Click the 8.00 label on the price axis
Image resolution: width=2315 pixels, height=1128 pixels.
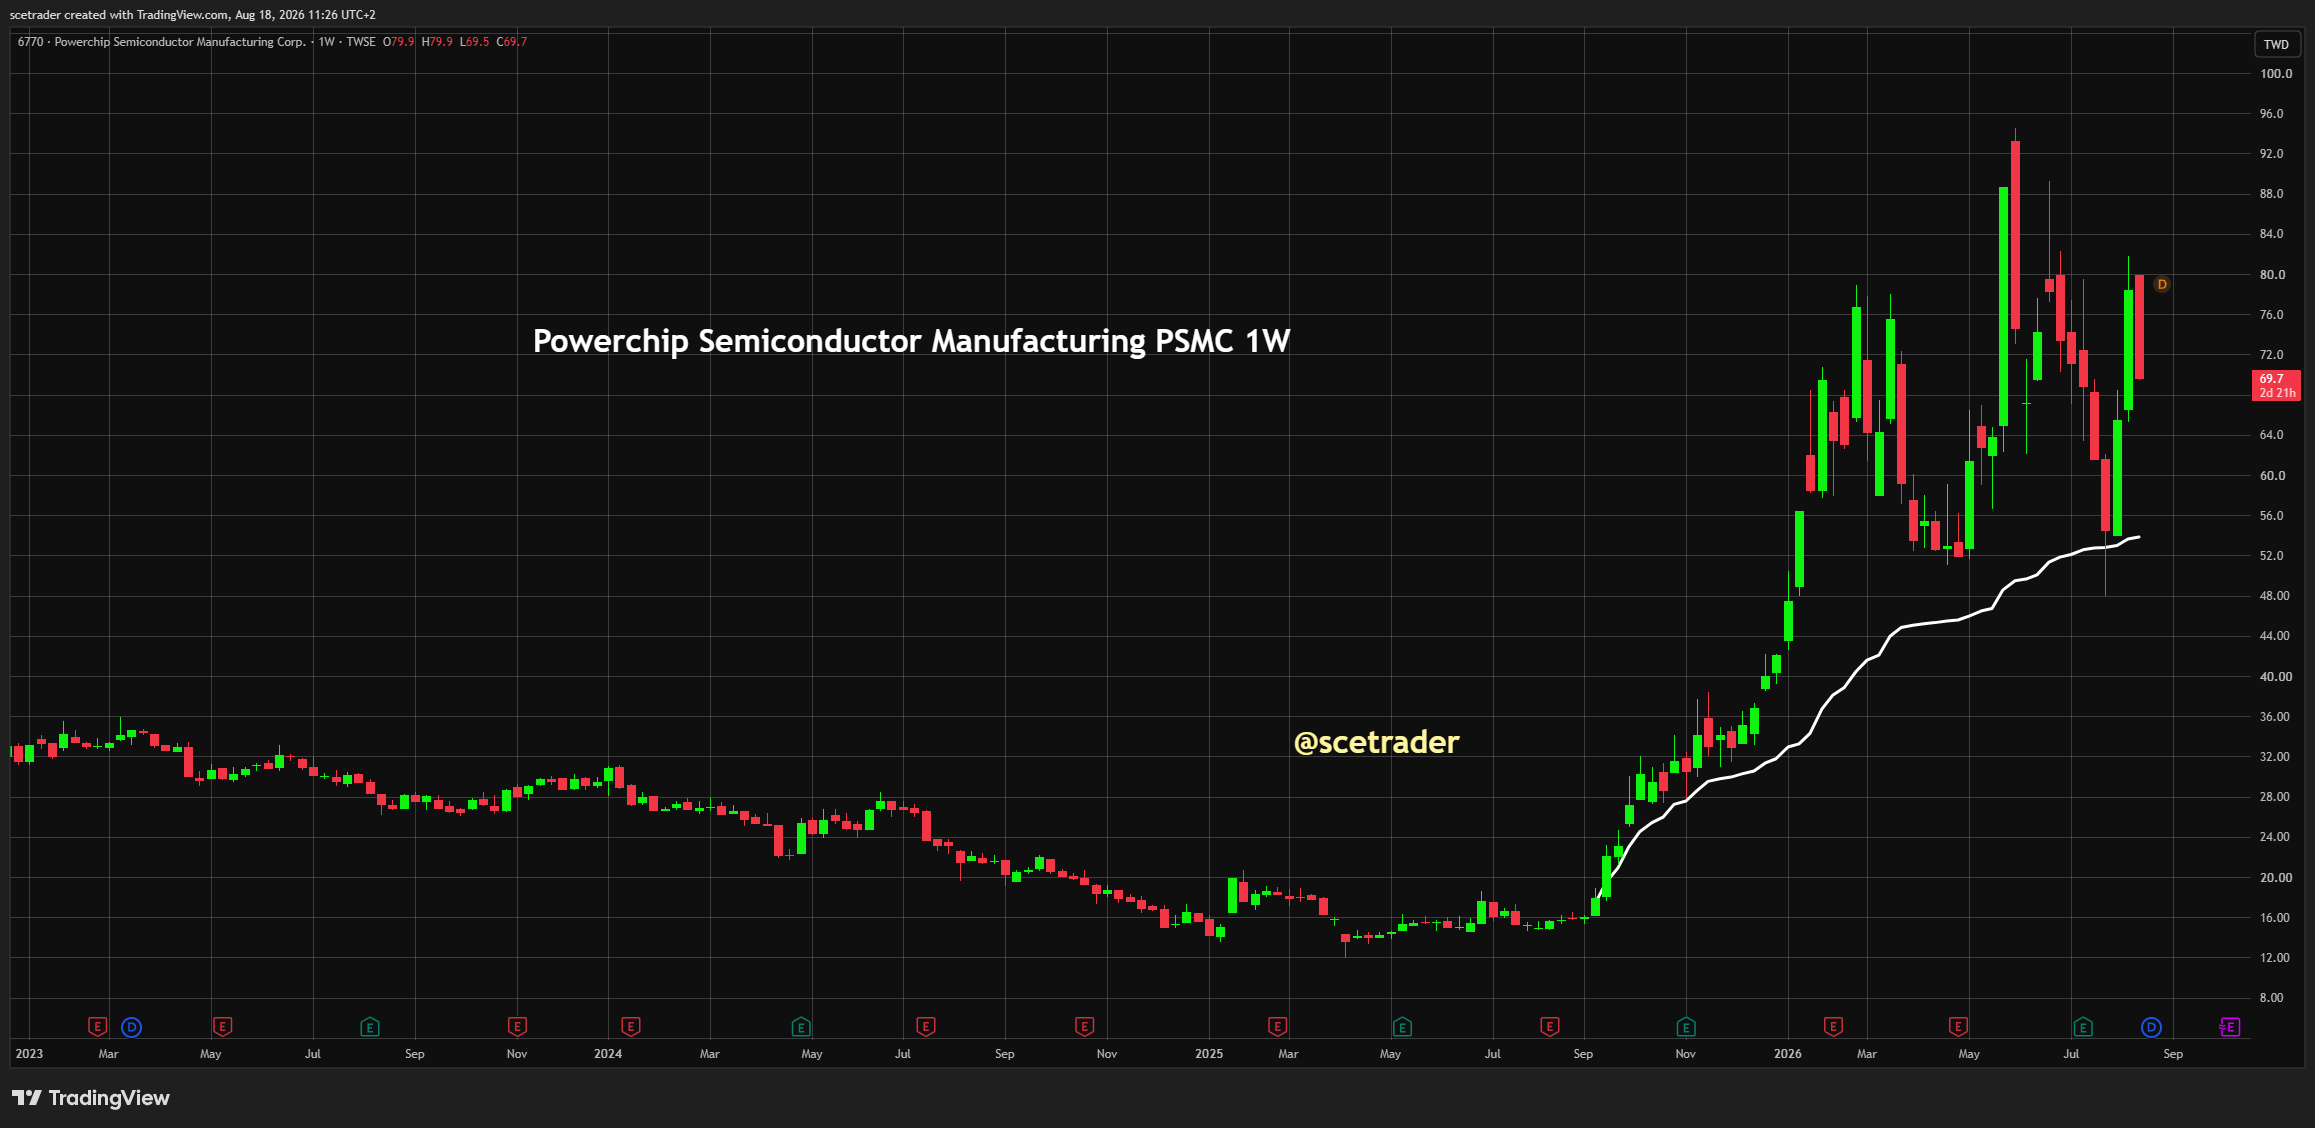[x=2272, y=997]
